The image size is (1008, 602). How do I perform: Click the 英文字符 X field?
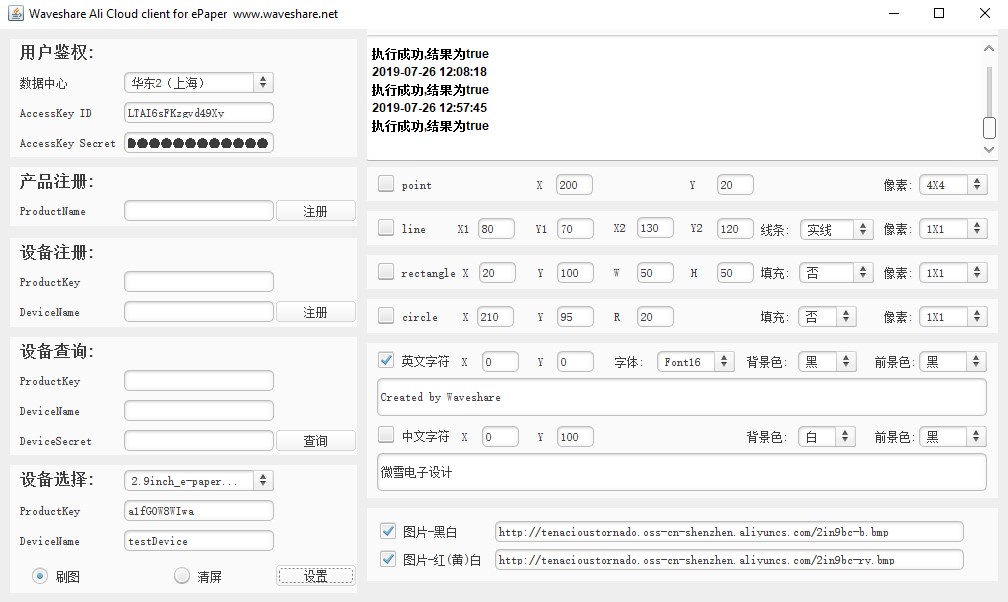500,361
